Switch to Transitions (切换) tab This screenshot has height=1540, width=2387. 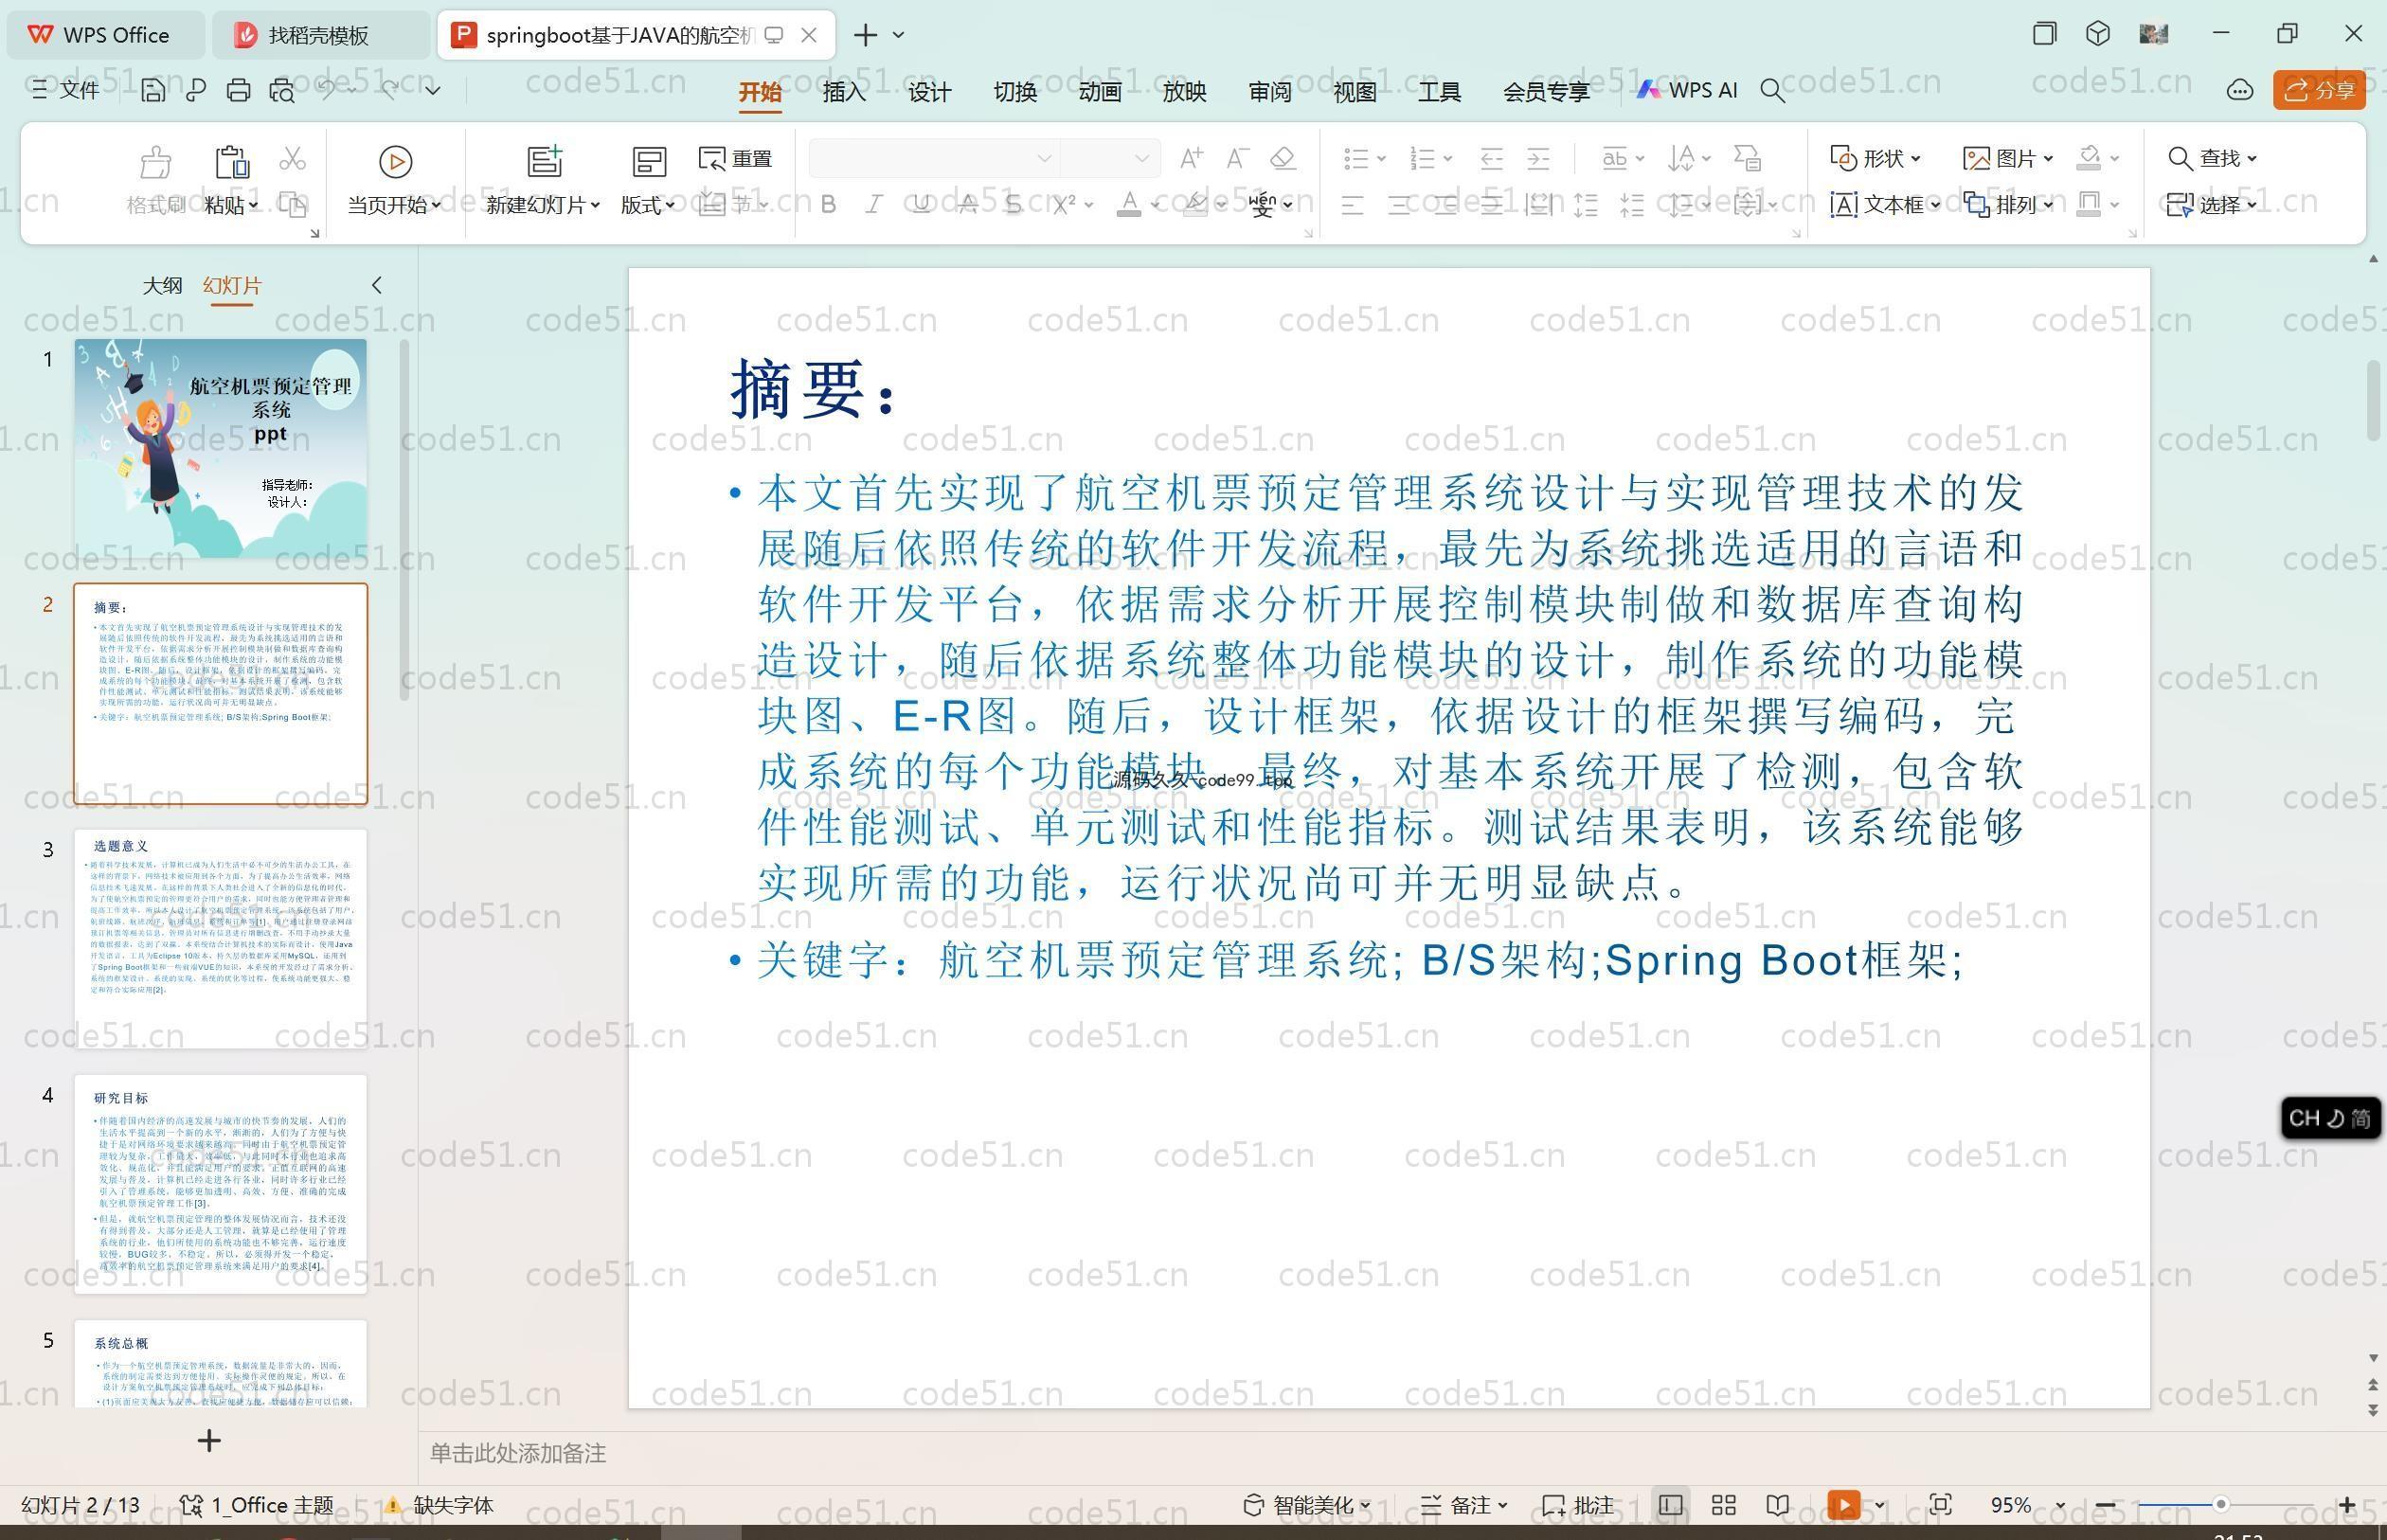1015,92
